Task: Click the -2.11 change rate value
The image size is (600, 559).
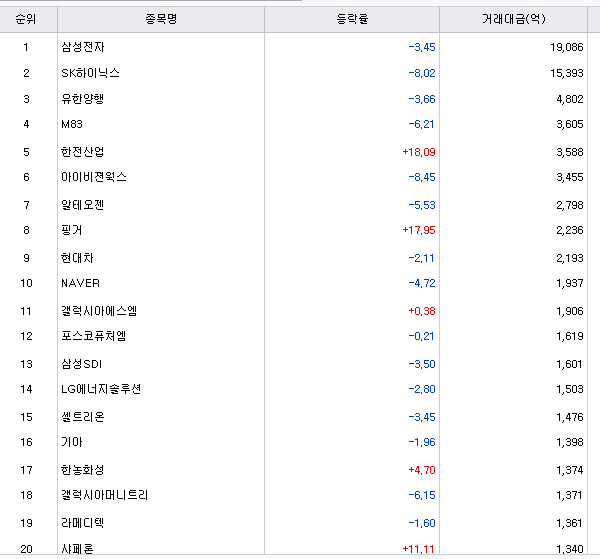Action: [x=421, y=258]
